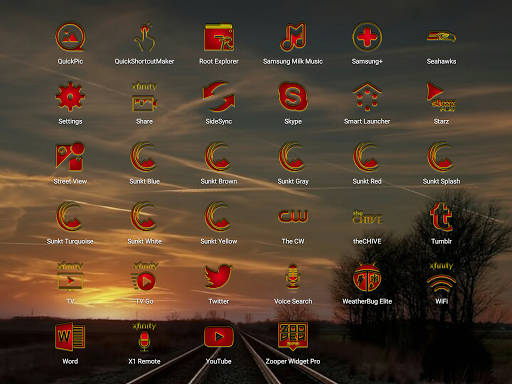Select the Sunkt Blue icon
512x384 pixels.
click(144, 157)
